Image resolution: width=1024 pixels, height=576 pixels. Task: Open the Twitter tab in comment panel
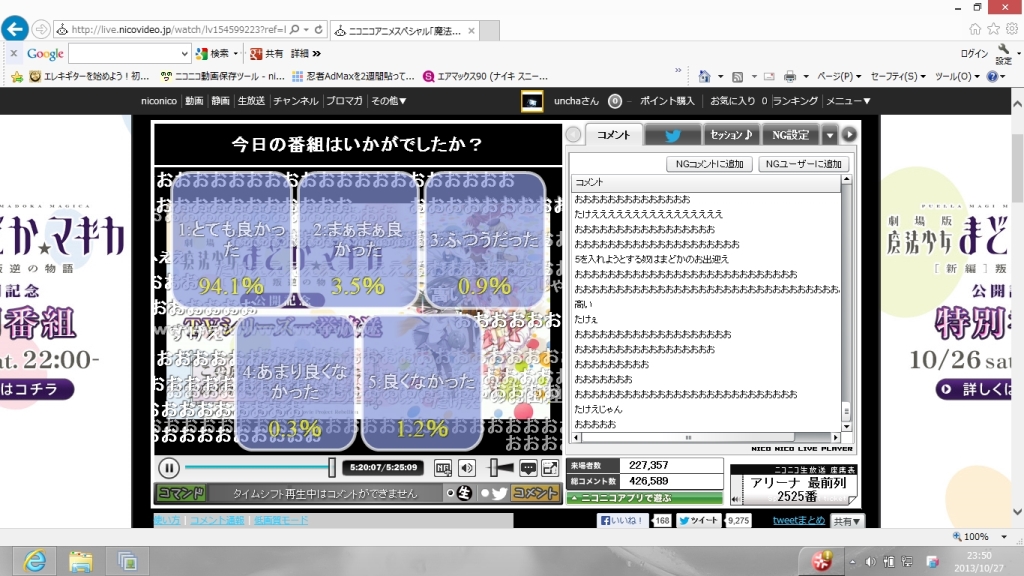pyautogui.click(x=673, y=135)
